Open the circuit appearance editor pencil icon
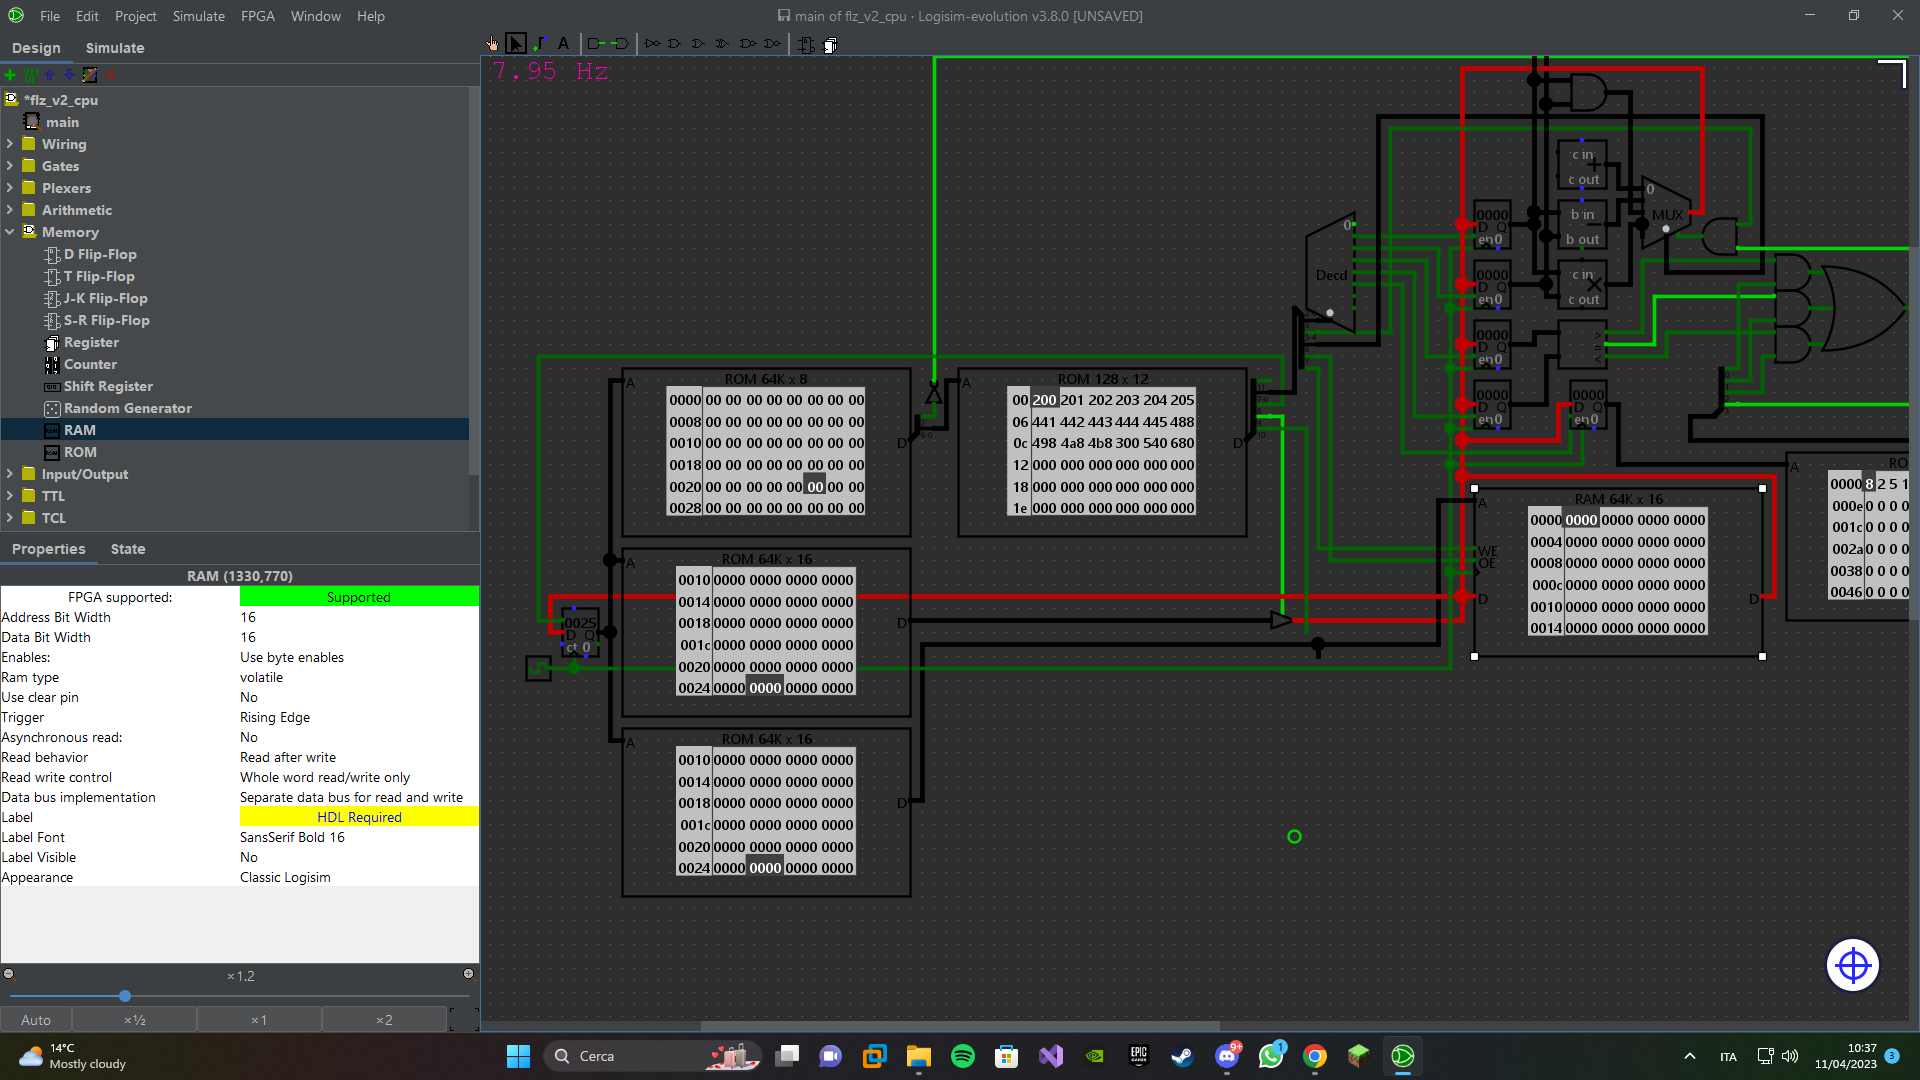 89,75
